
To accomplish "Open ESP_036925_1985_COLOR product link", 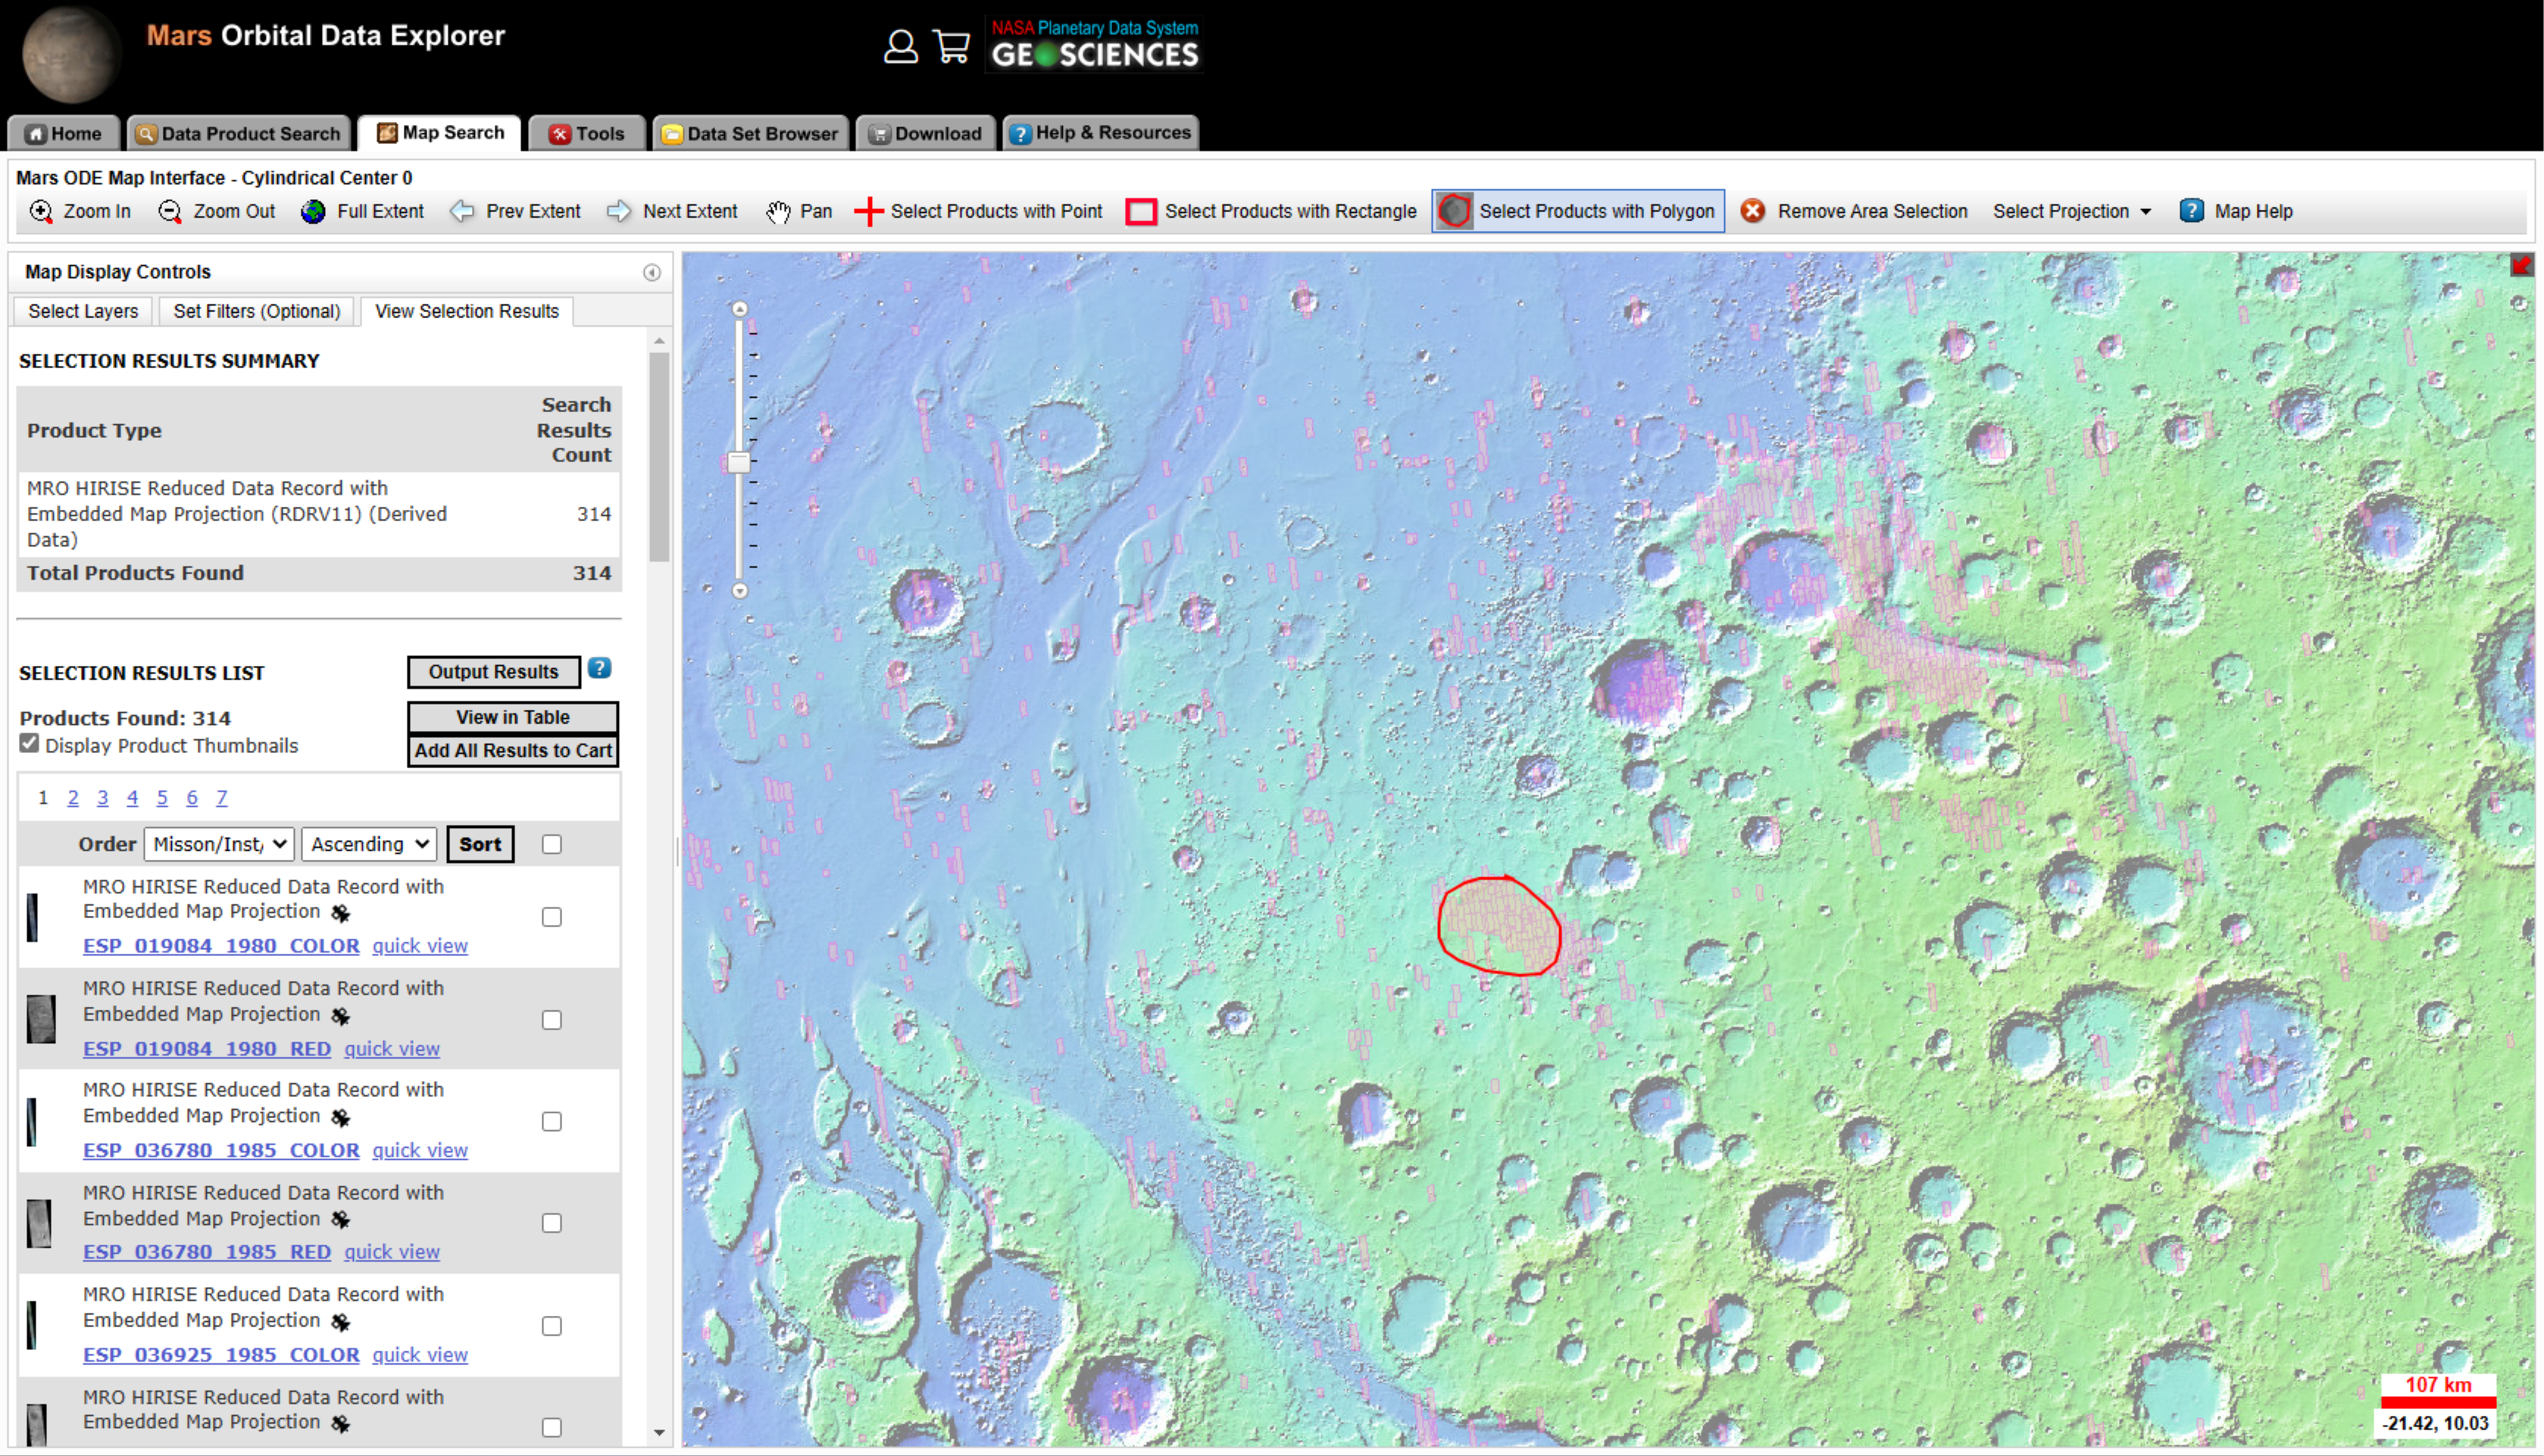I will [221, 1355].
